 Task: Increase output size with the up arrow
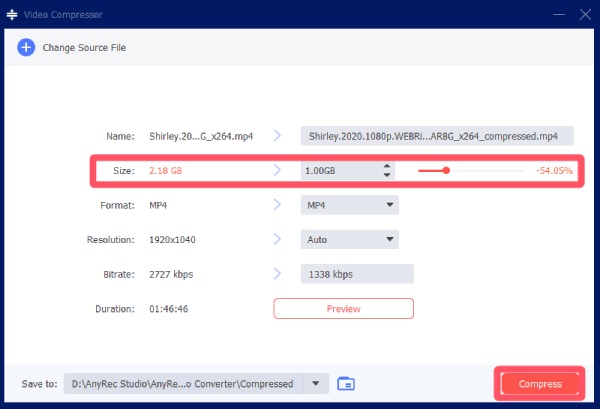pyautogui.click(x=387, y=166)
